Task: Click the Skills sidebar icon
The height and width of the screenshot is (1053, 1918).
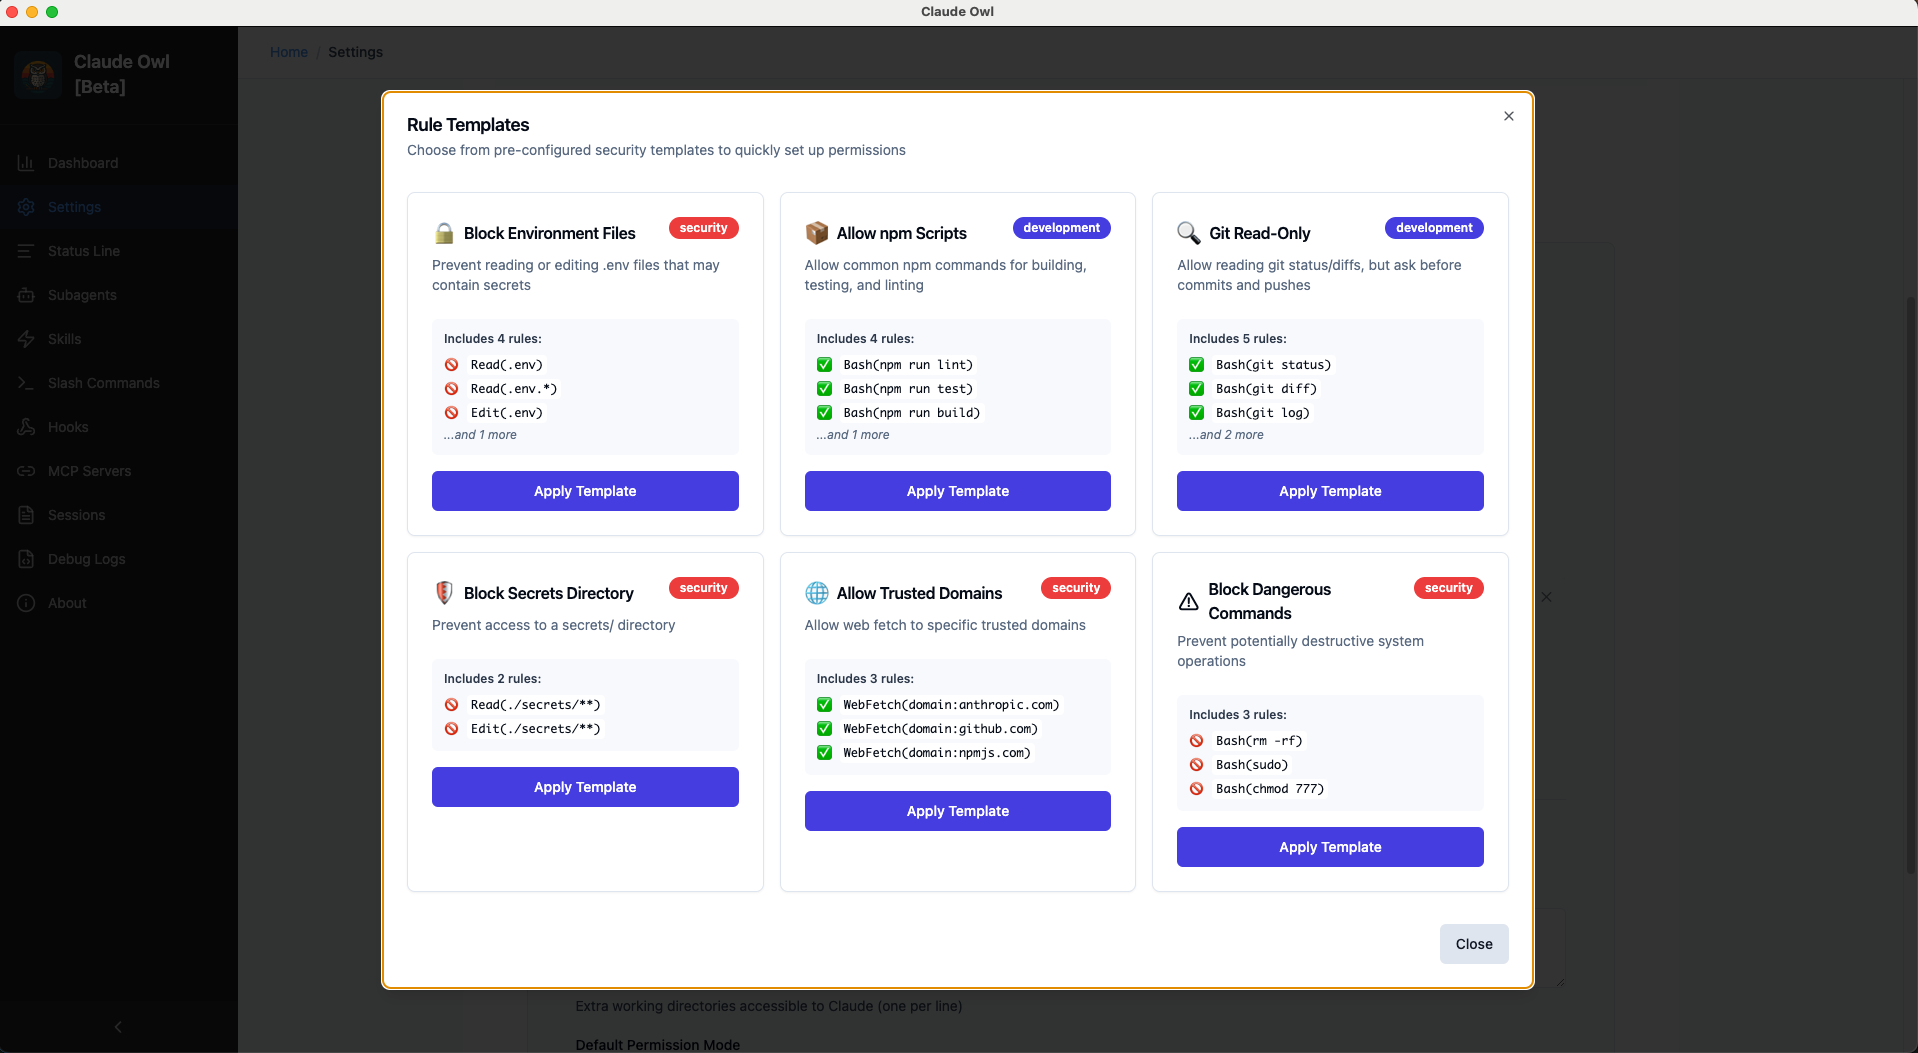Action: click(x=26, y=339)
